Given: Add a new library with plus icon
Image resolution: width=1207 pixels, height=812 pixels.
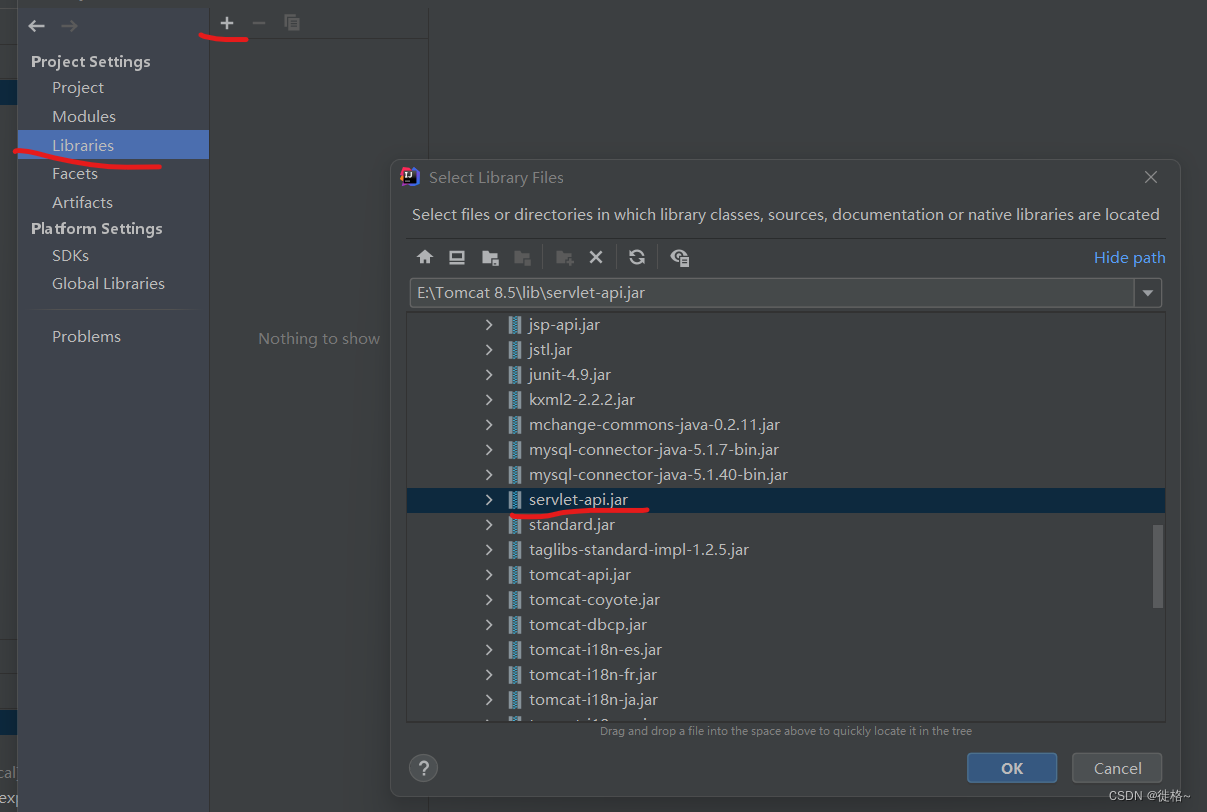Looking at the screenshot, I should (x=227, y=22).
